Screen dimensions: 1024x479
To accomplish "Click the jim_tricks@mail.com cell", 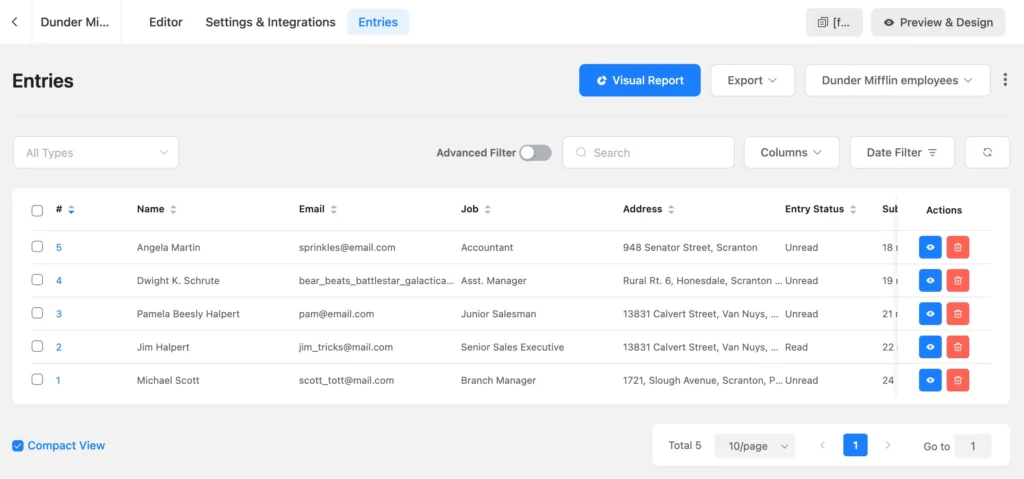I will (346, 347).
